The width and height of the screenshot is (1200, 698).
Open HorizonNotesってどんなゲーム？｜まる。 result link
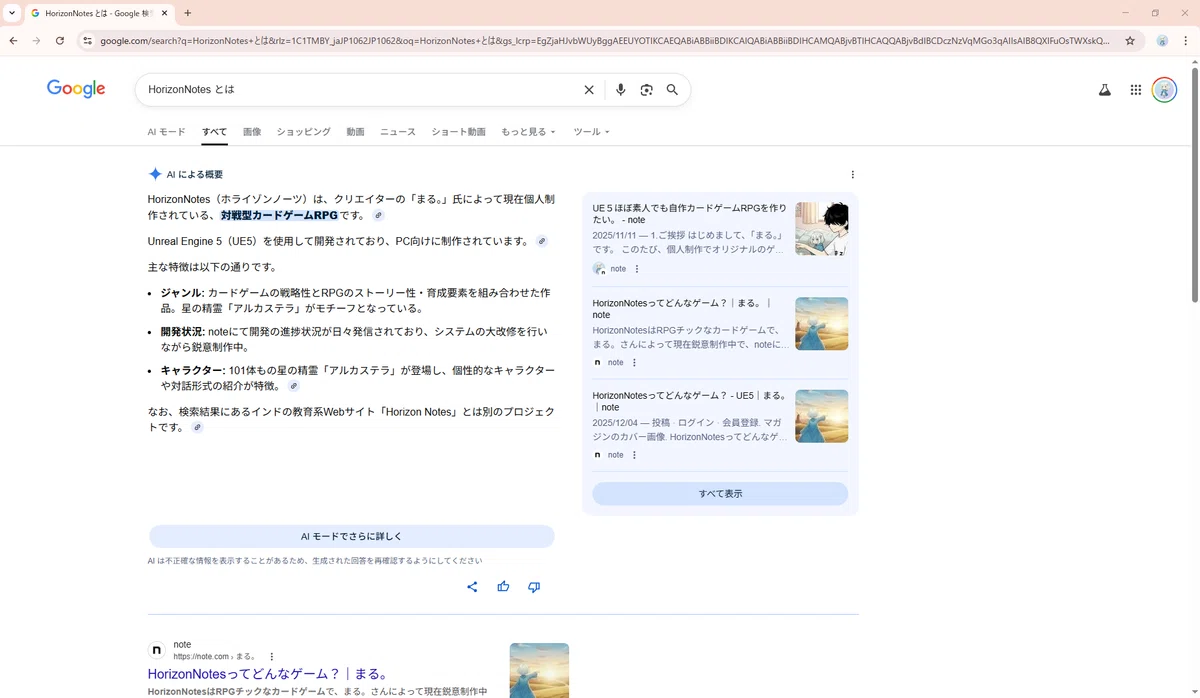coord(267,674)
